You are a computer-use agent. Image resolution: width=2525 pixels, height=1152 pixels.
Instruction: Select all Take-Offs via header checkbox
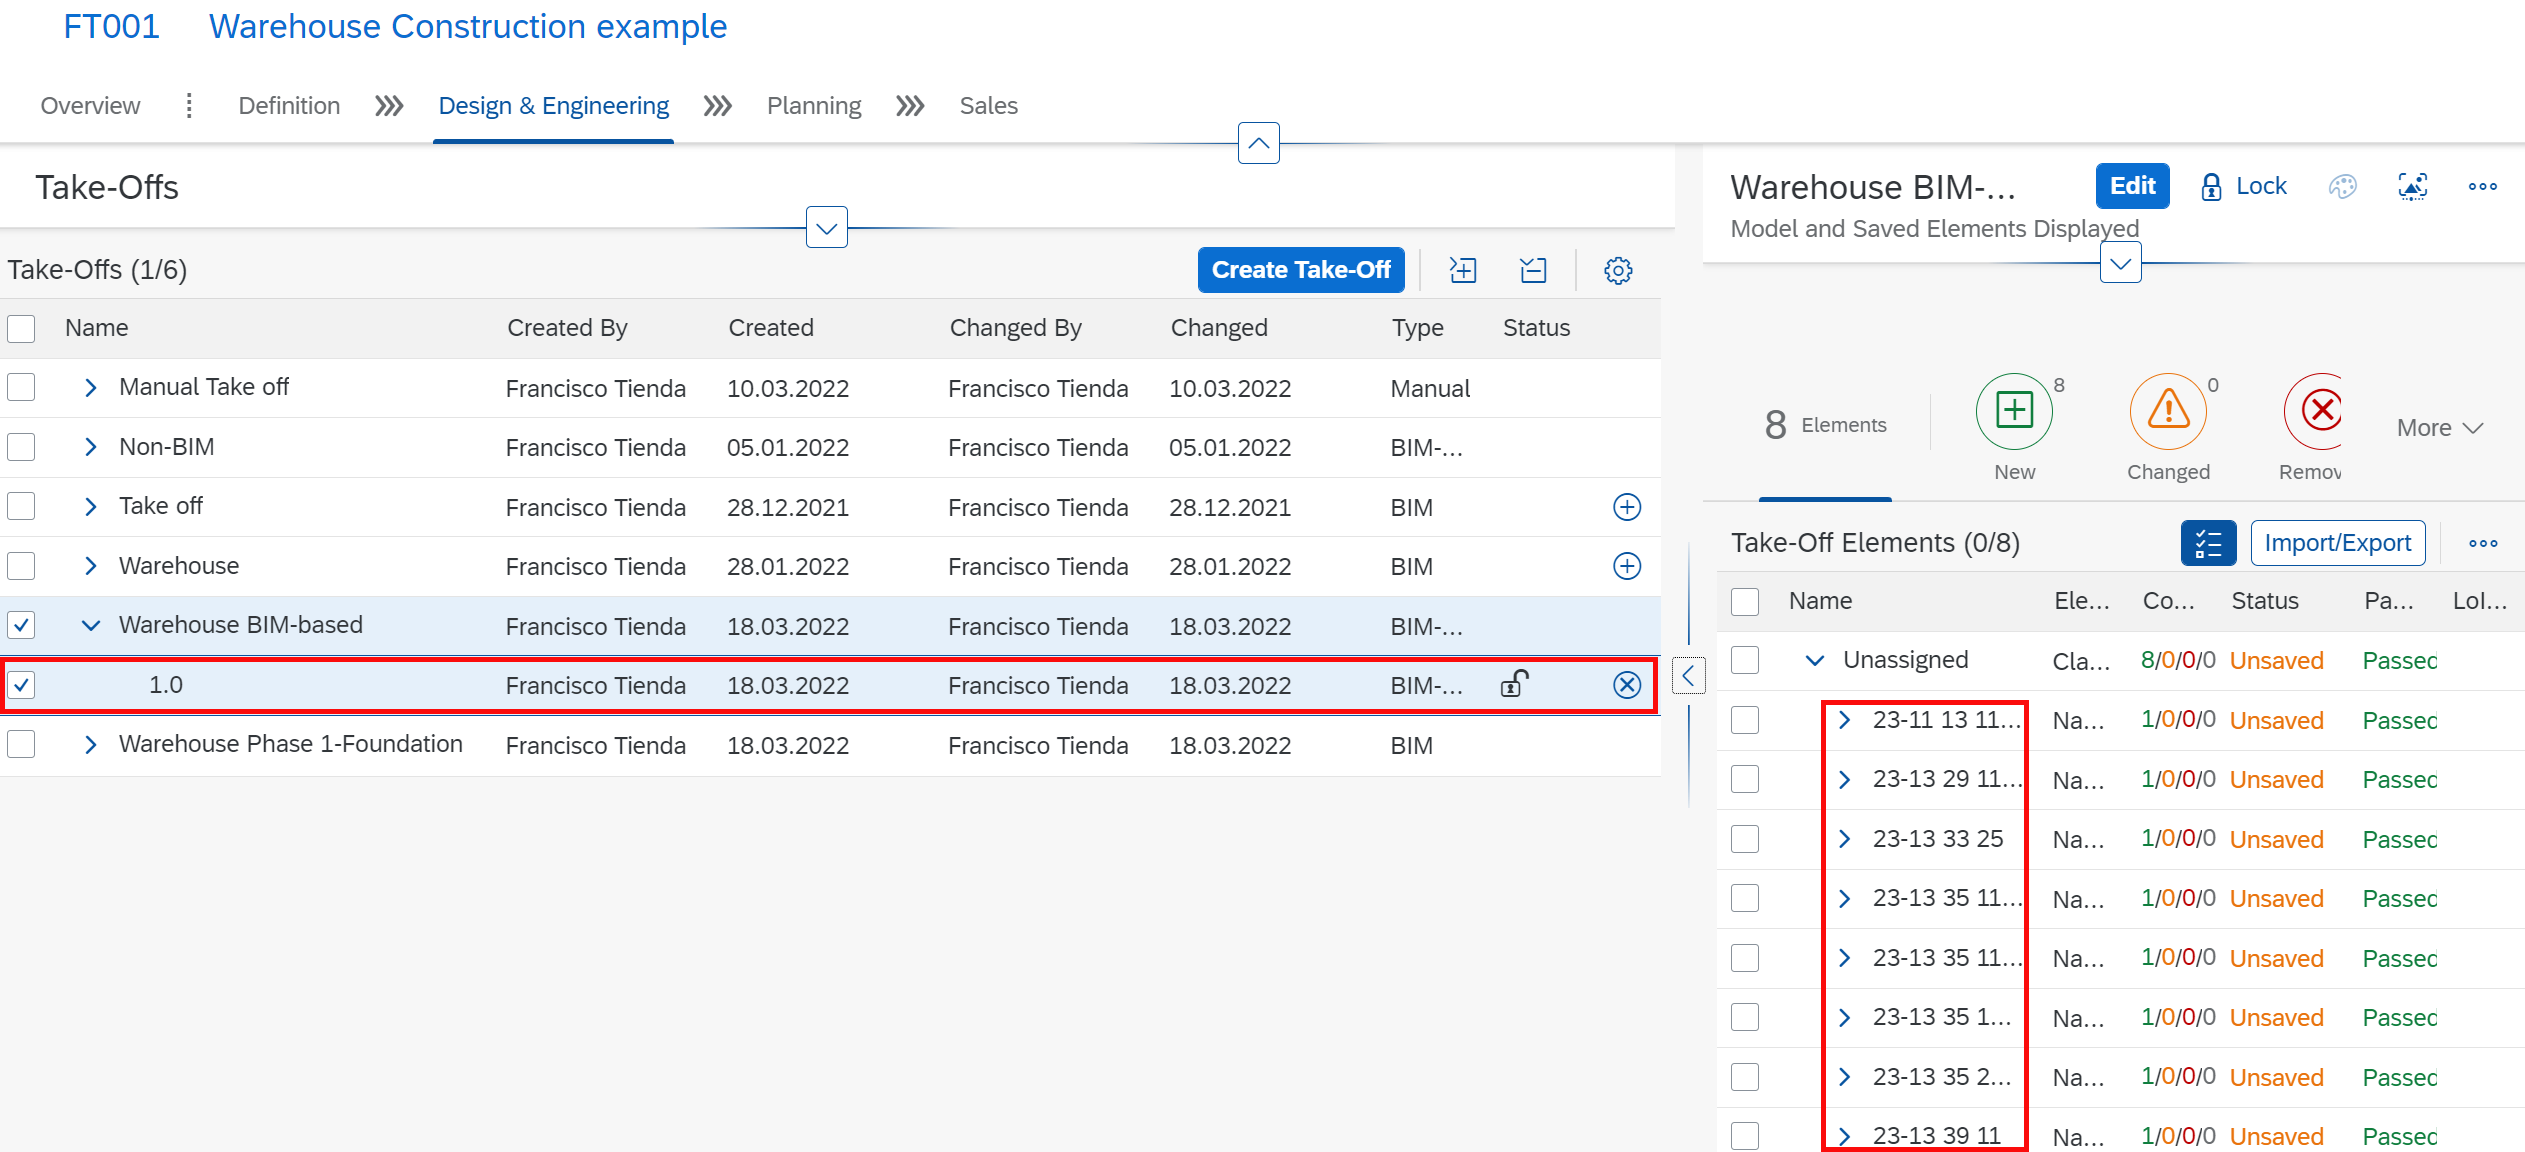coord(21,328)
